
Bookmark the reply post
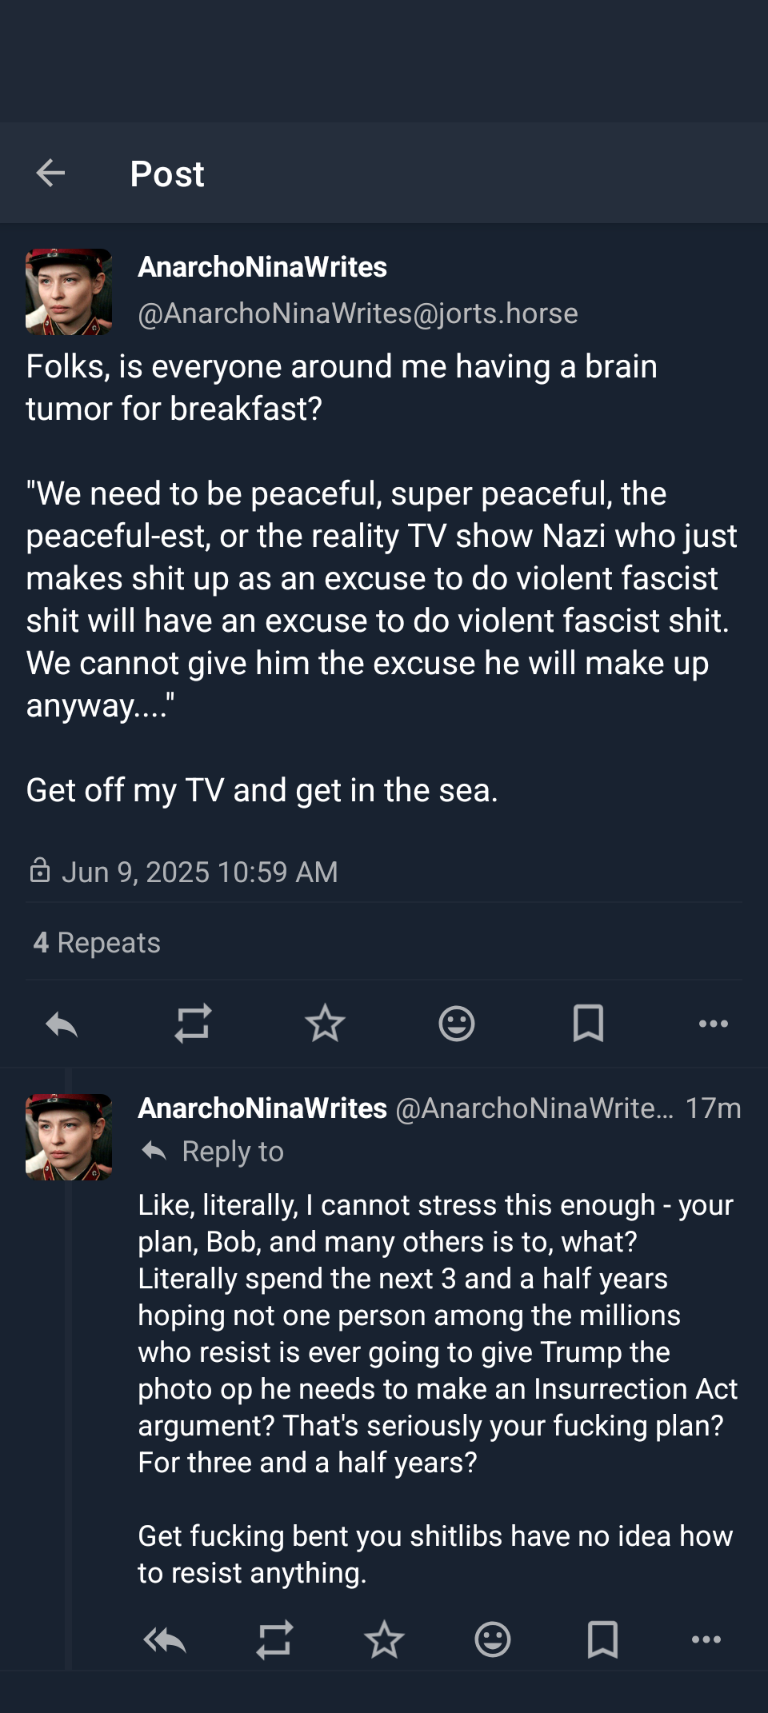coord(602,1640)
